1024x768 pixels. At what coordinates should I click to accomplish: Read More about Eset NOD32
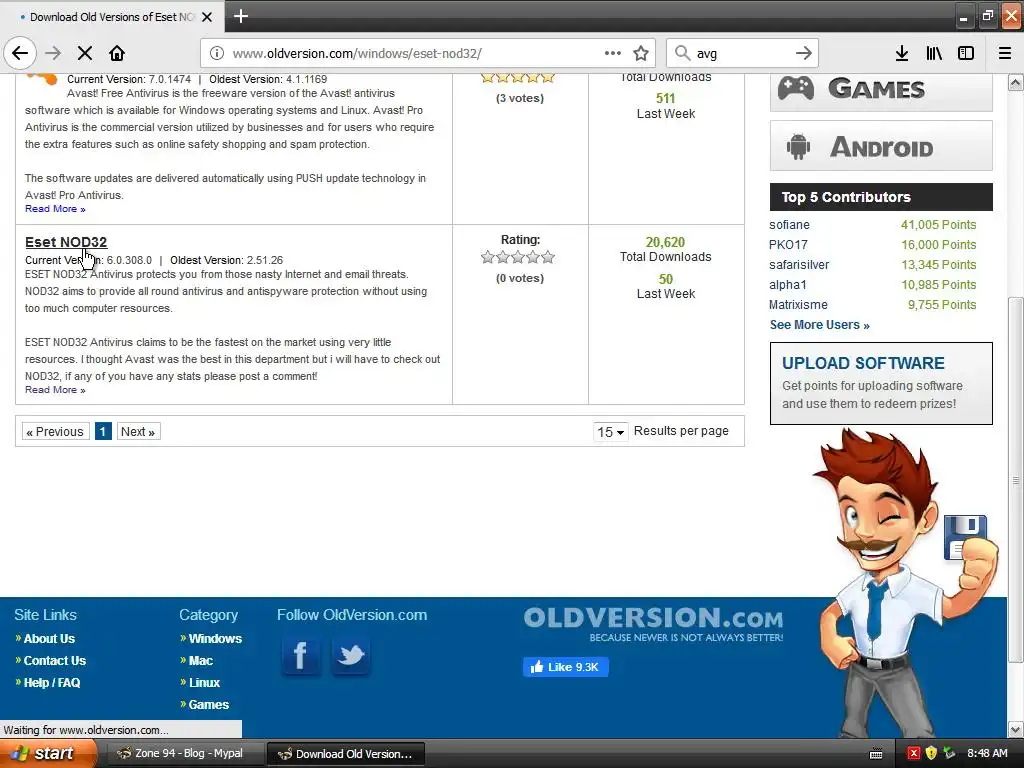pyautogui.click(x=55, y=390)
